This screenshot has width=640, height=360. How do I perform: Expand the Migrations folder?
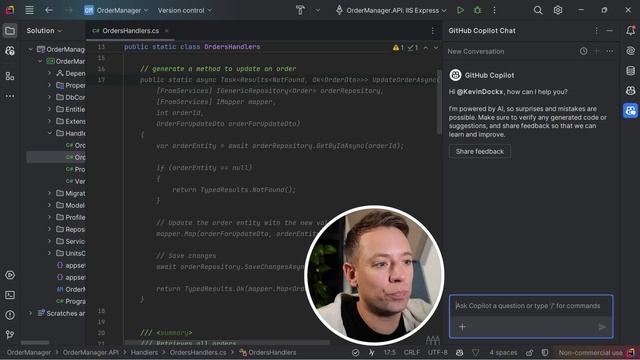pyautogui.click(x=49, y=193)
